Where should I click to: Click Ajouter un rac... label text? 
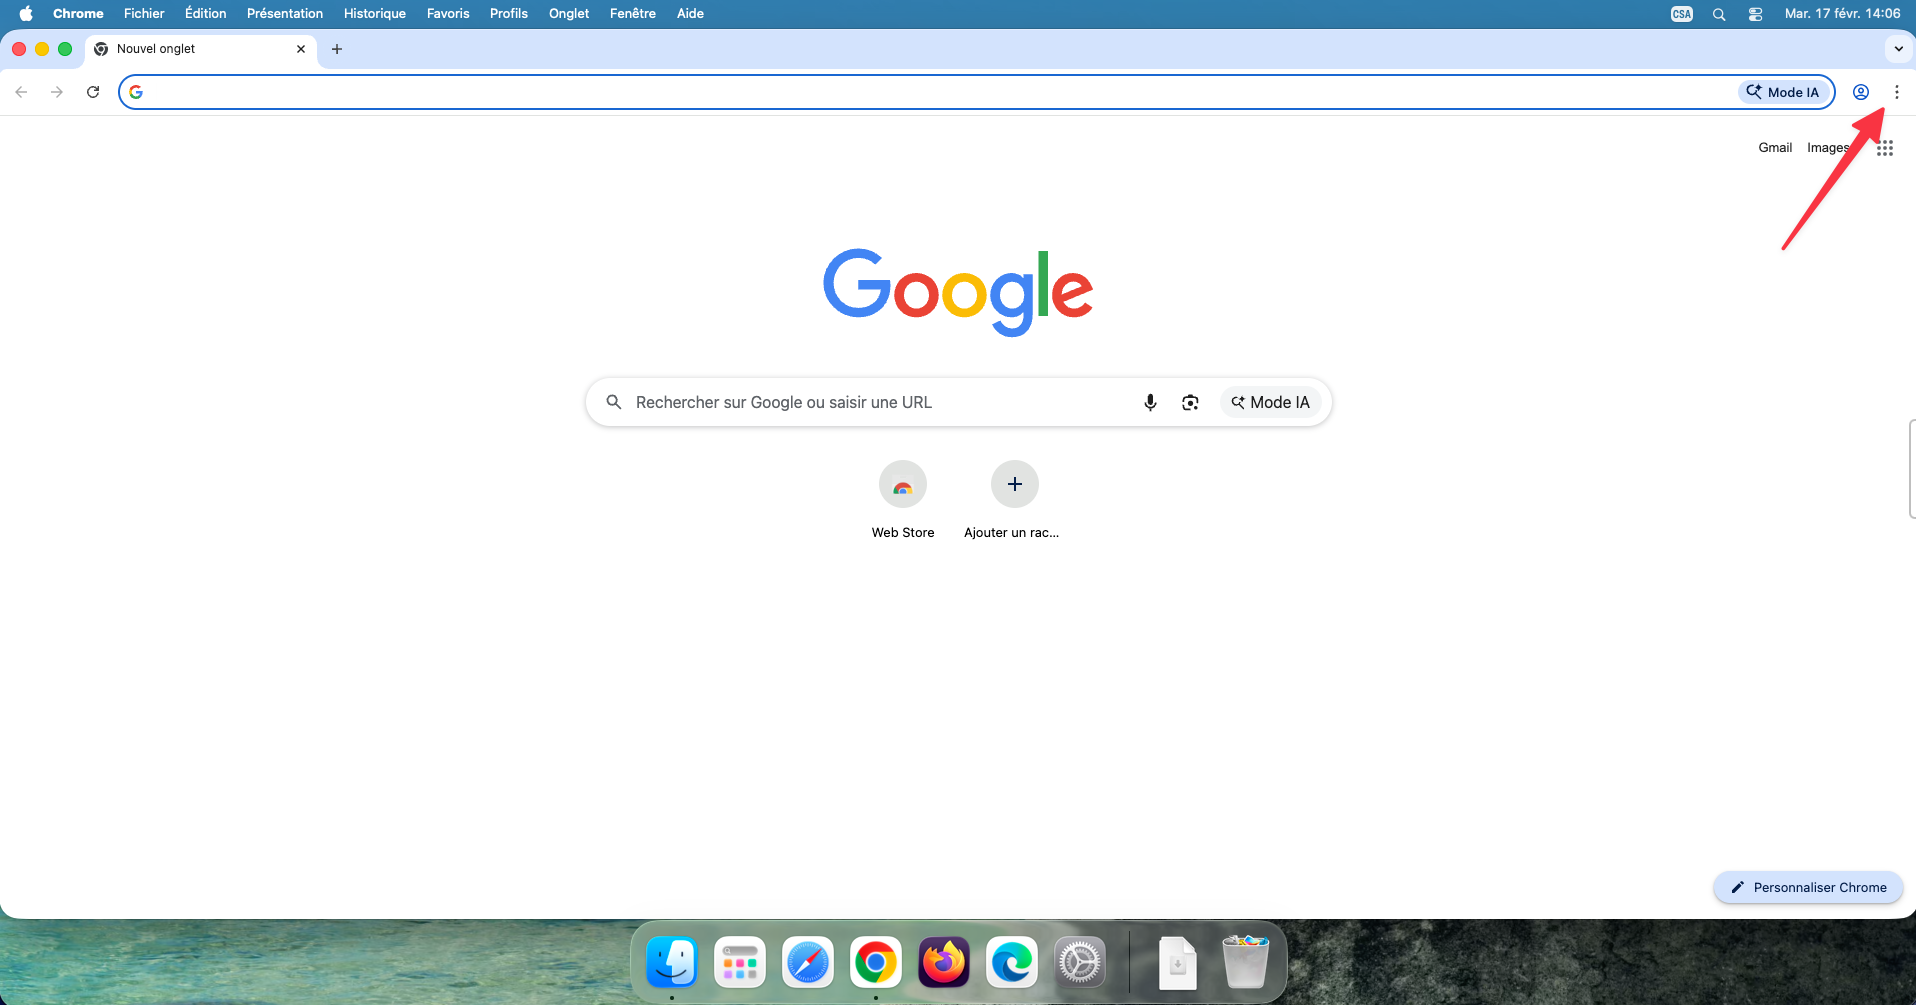coord(1011,533)
